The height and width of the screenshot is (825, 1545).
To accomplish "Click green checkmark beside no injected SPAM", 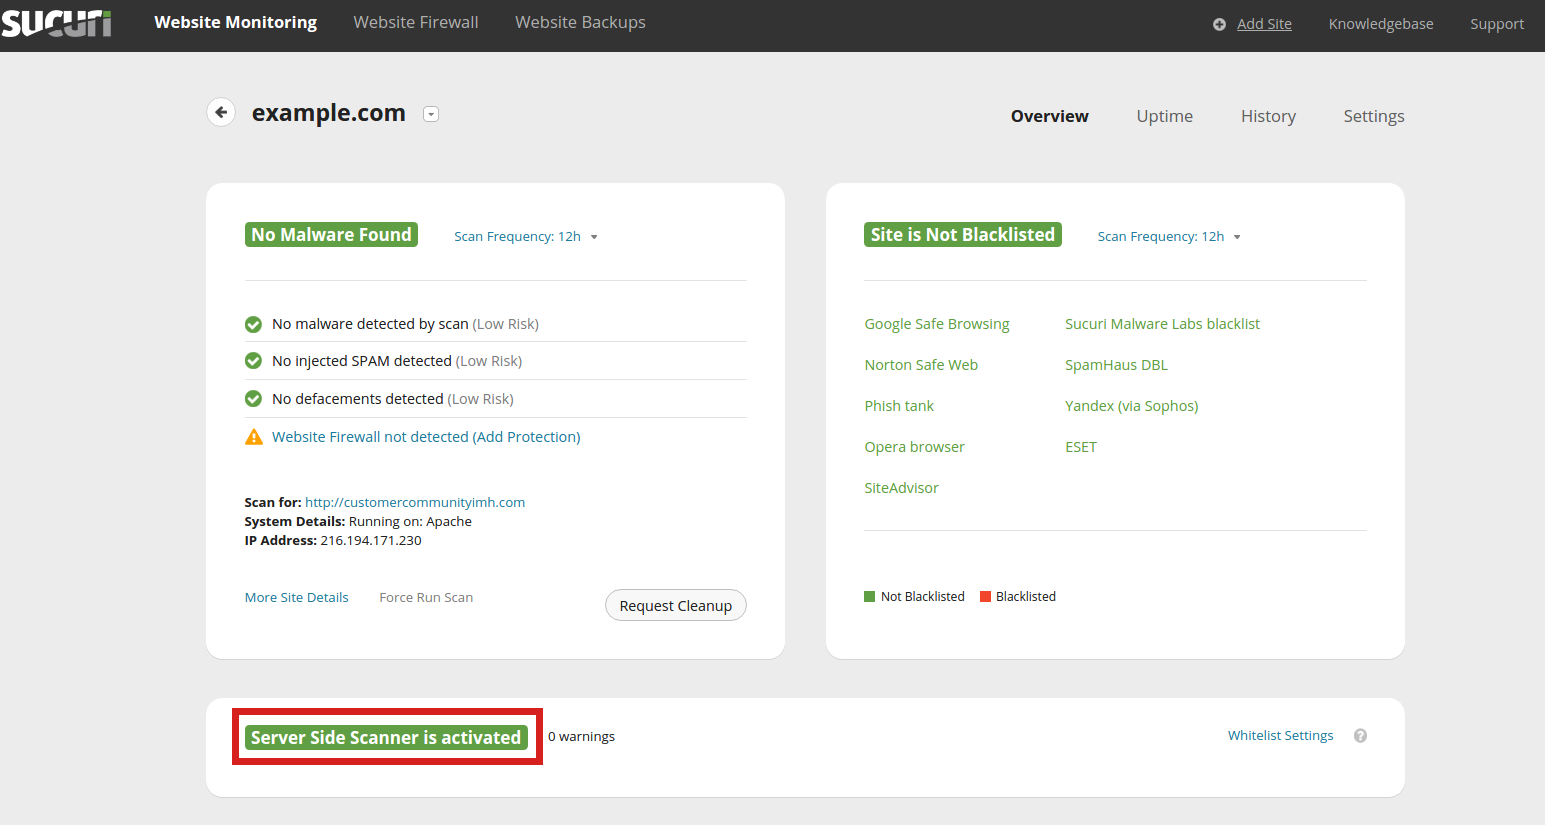I will [254, 361].
